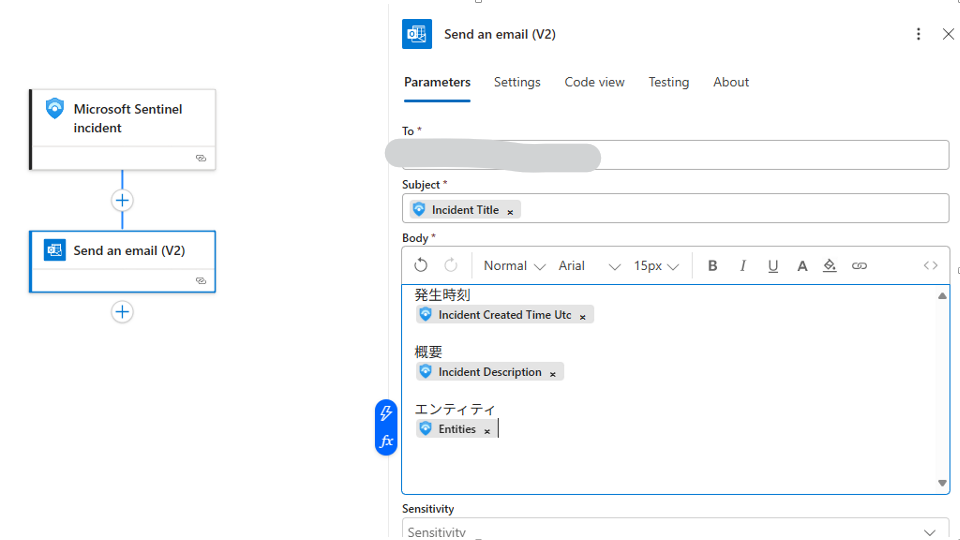
Task: Switch to the Settings tab
Action: click(517, 82)
